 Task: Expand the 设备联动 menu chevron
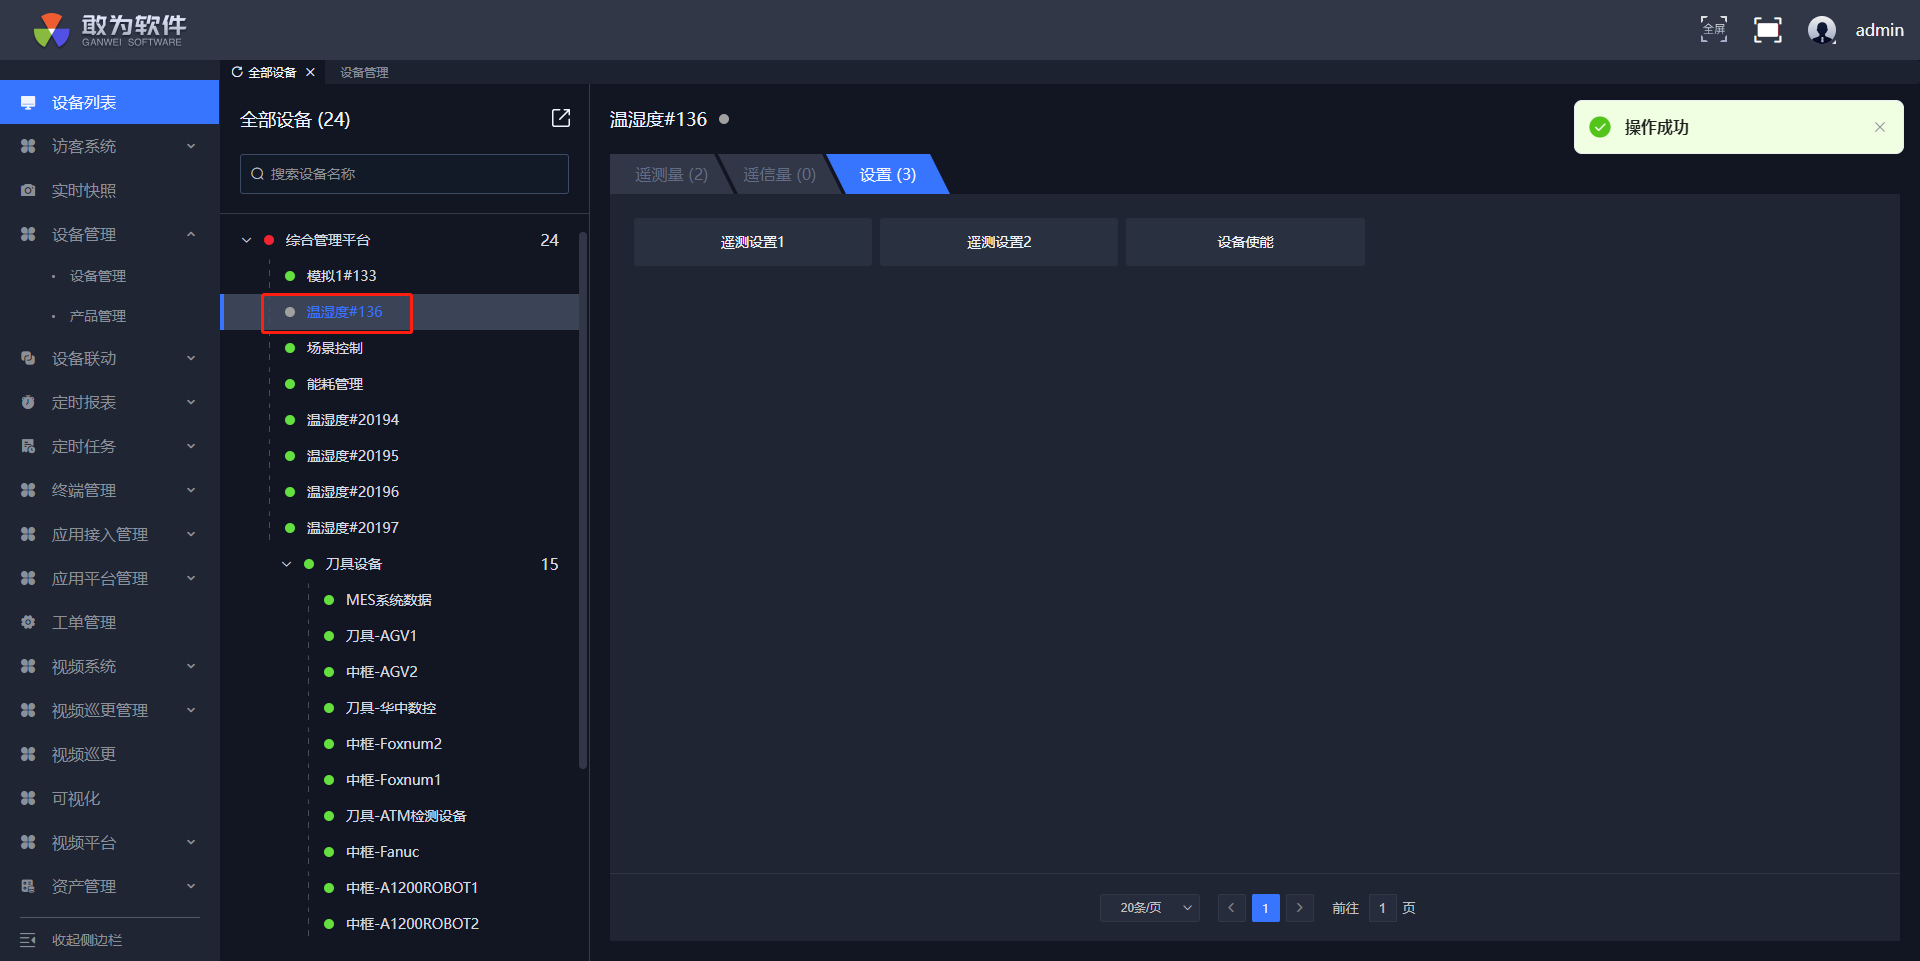coord(191,358)
